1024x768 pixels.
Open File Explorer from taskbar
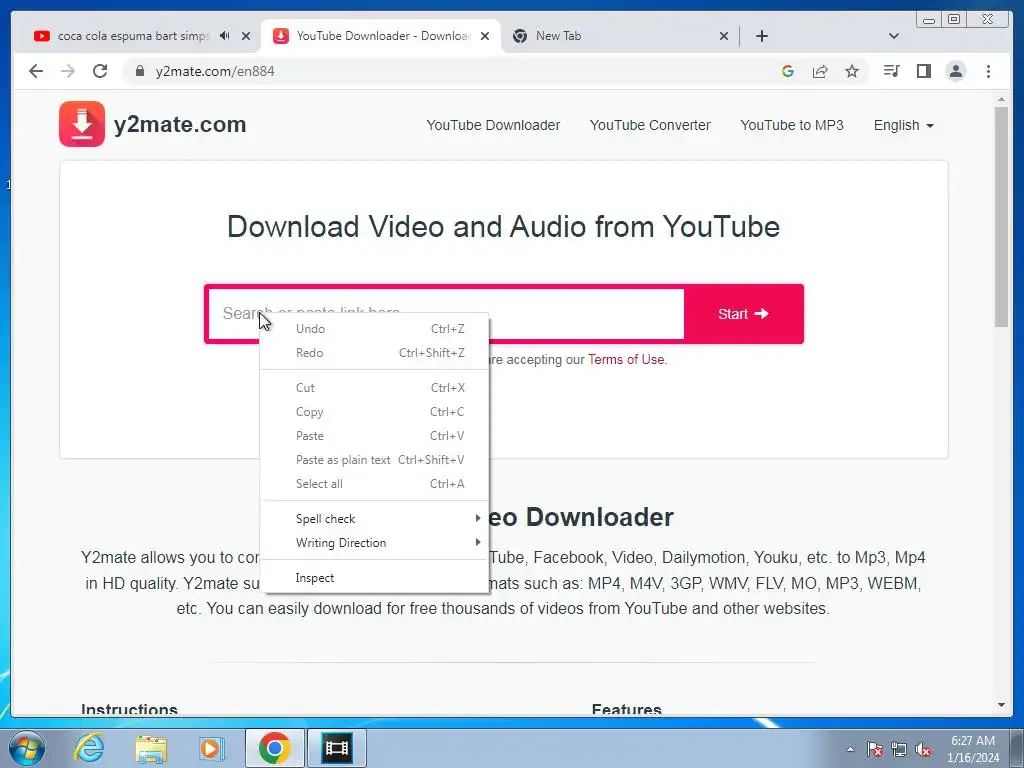point(151,748)
